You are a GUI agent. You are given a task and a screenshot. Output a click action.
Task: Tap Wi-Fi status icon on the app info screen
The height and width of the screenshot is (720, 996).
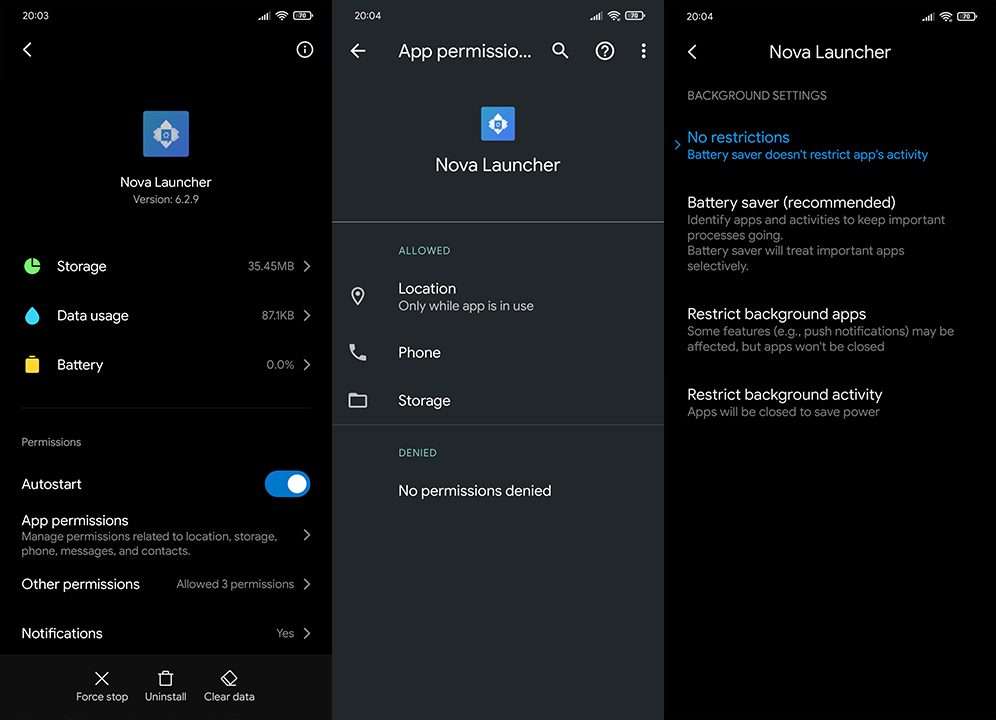point(282,16)
